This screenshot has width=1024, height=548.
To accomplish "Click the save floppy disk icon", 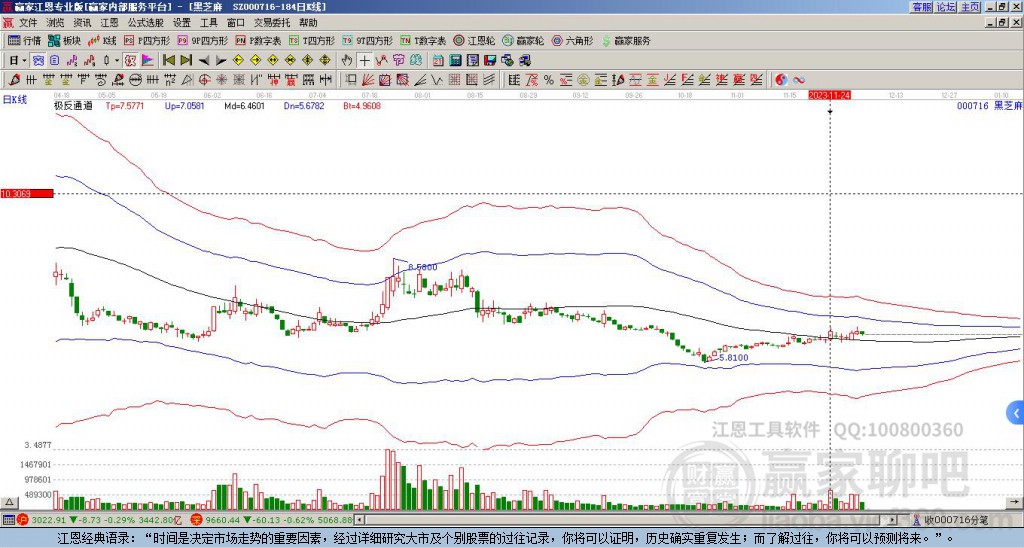I will pos(490,60).
